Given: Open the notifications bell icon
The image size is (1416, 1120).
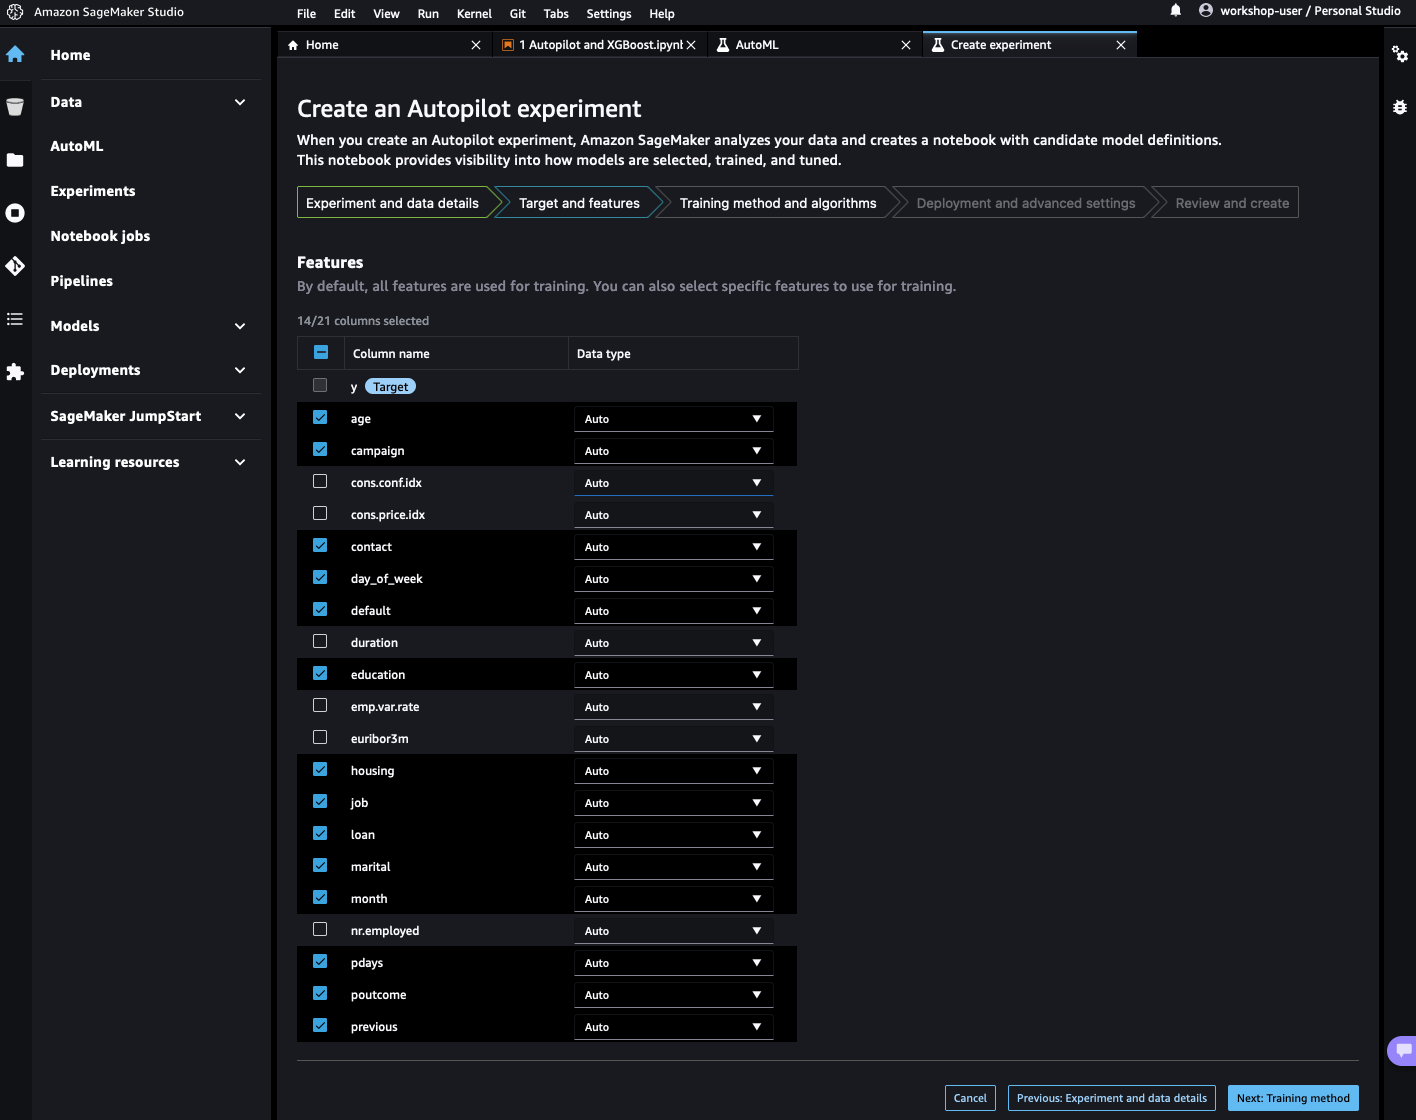Looking at the screenshot, I should pyautogui.click(x=1176, y=10).
